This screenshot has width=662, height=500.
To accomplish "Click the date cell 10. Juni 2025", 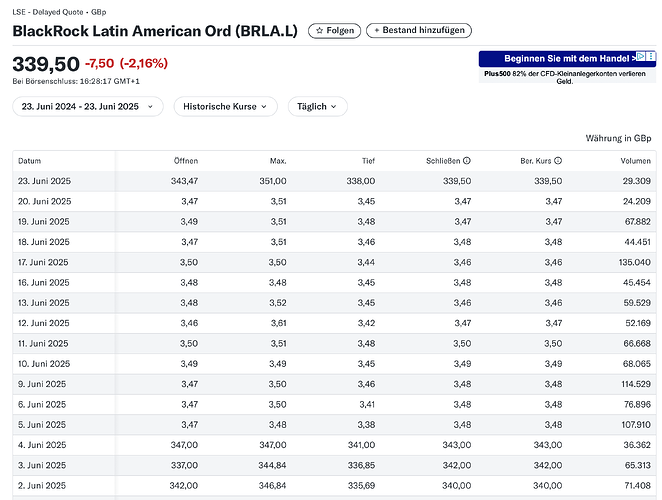I will tap(44, 364).
